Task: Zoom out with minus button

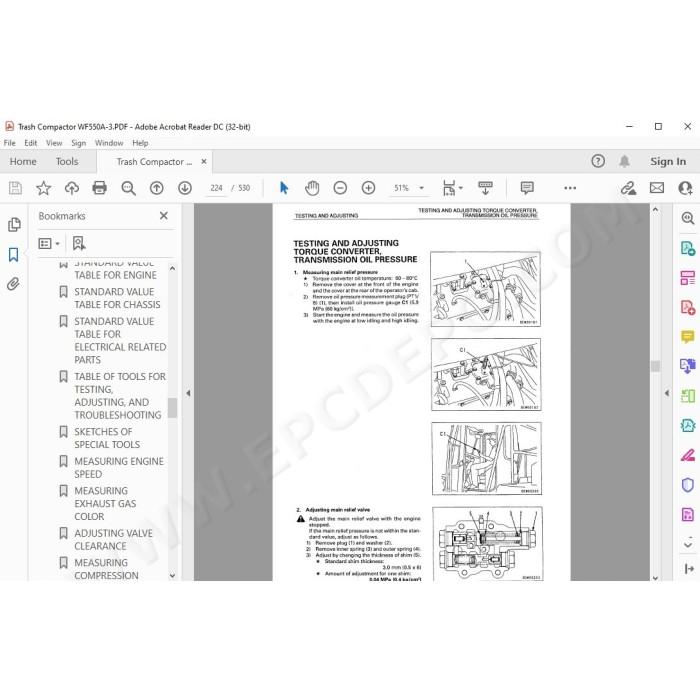Action: coord(340,188)
